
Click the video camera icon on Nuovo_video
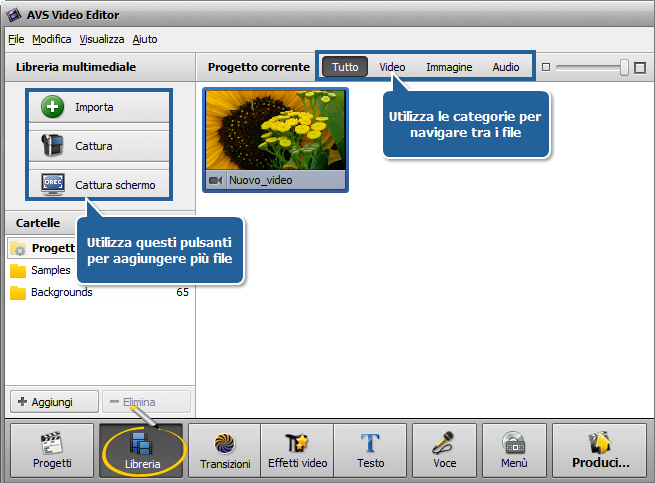pos(216,180)
